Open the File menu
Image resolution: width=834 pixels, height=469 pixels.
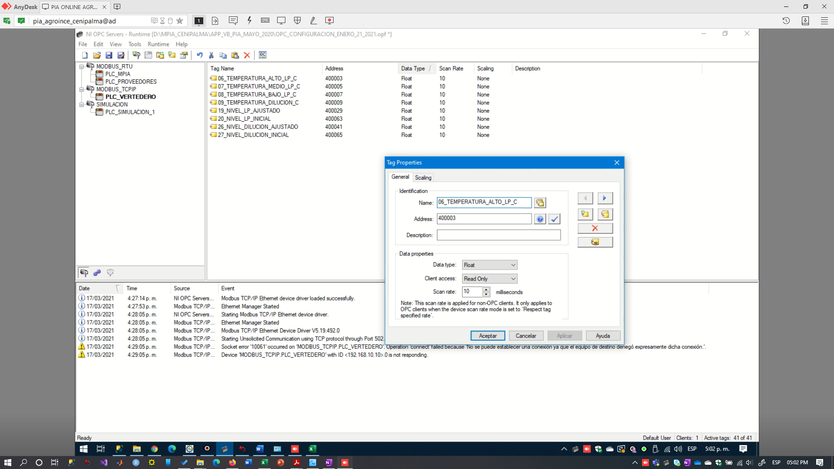[83, 44]
